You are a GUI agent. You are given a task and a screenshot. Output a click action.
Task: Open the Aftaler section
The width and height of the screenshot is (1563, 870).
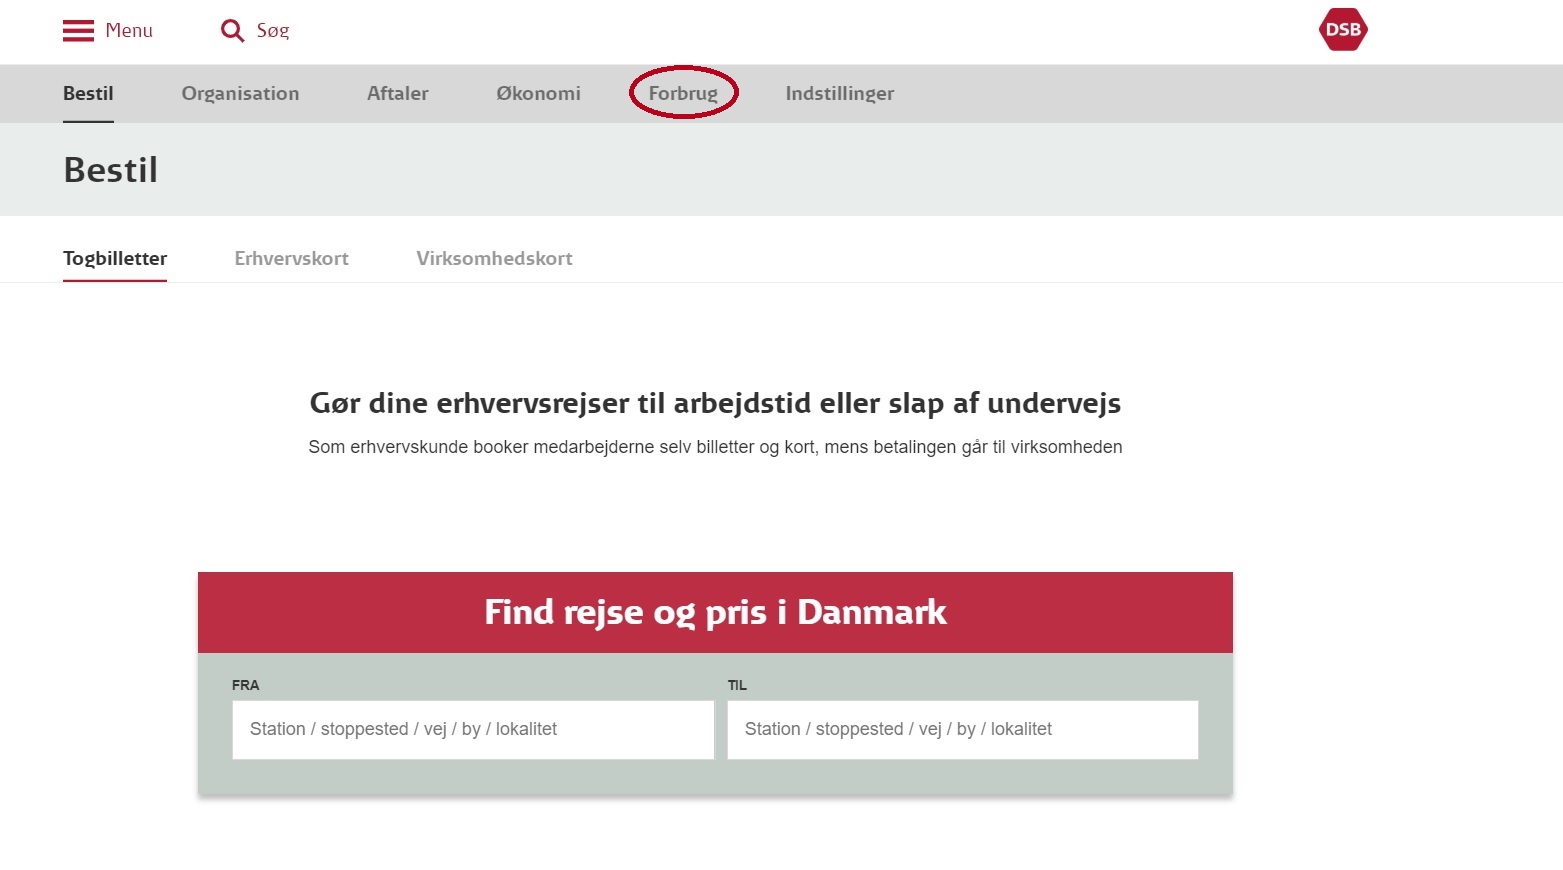tap(397, 93)
